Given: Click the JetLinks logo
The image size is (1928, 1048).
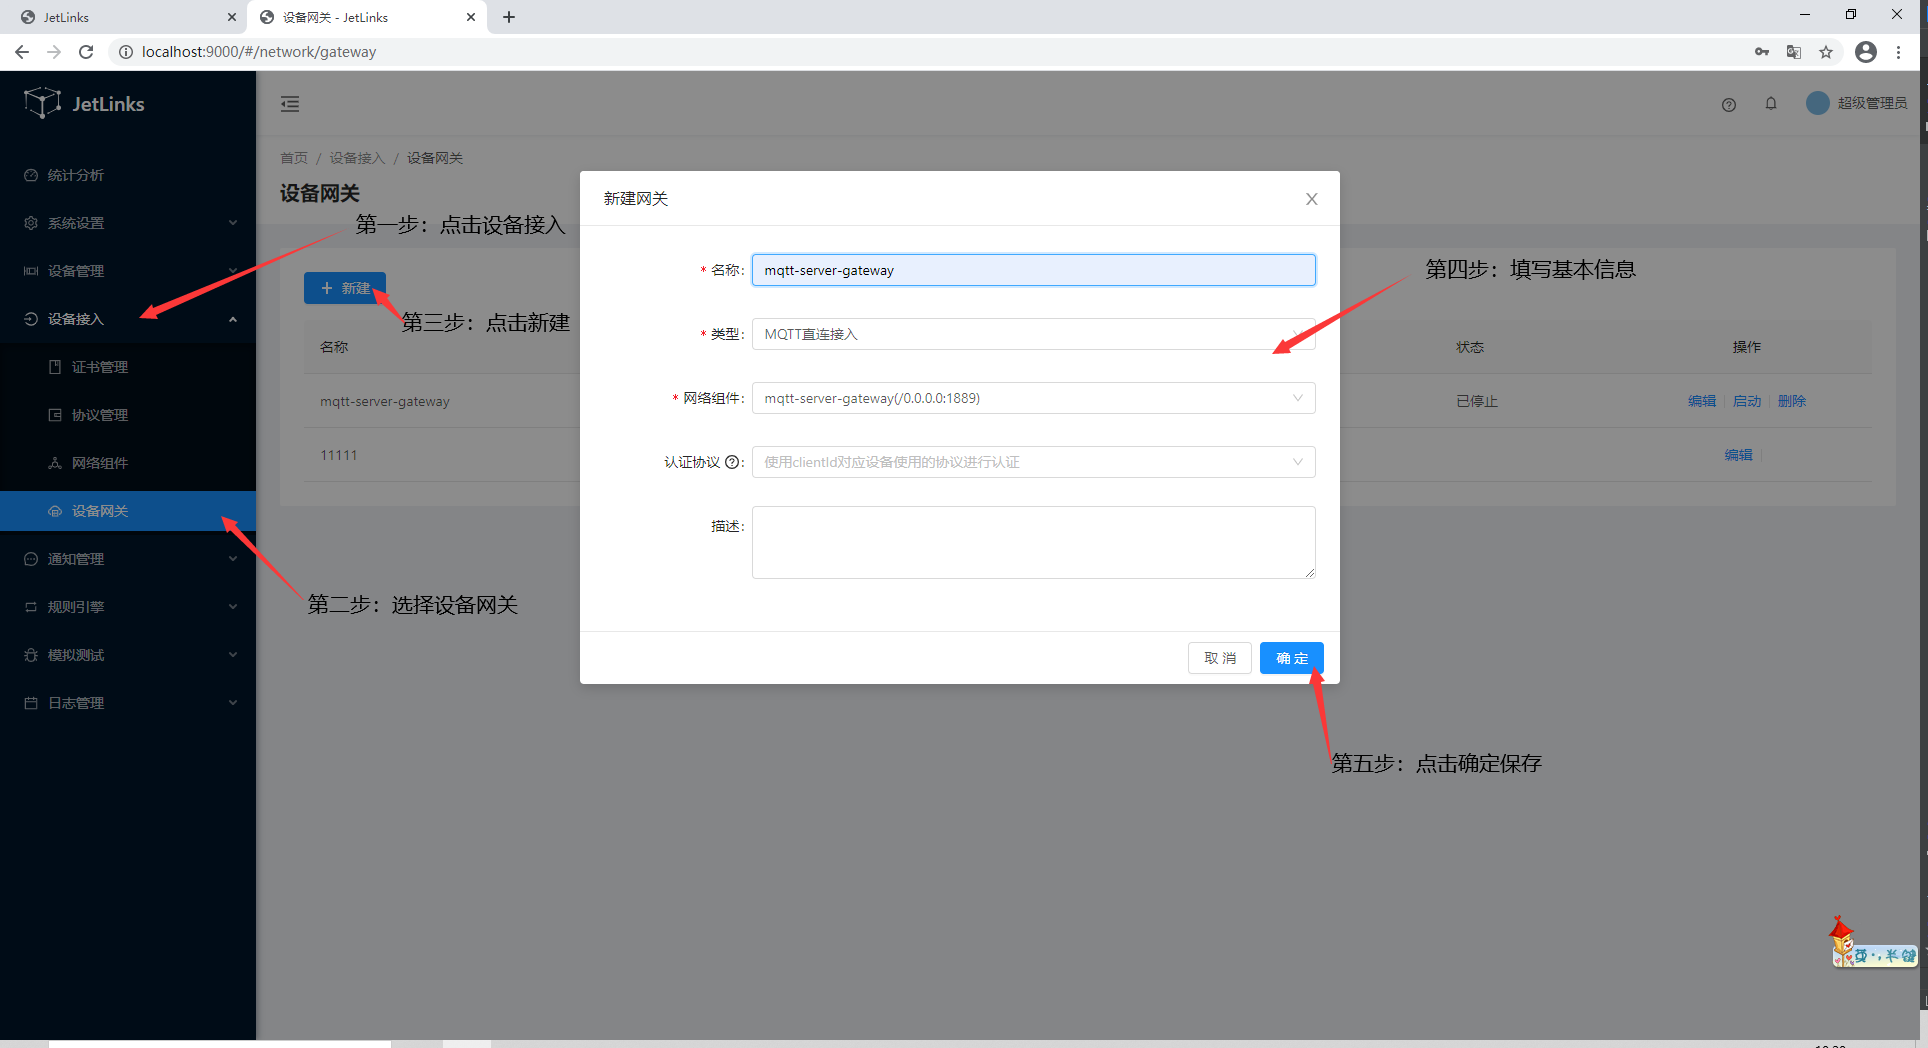Looking at the screenshot, I should point(85,103).
